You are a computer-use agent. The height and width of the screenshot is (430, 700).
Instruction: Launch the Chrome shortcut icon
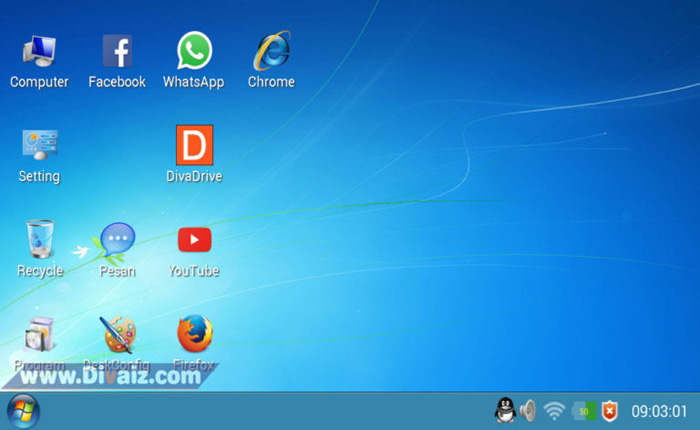(x=272, y=50)
